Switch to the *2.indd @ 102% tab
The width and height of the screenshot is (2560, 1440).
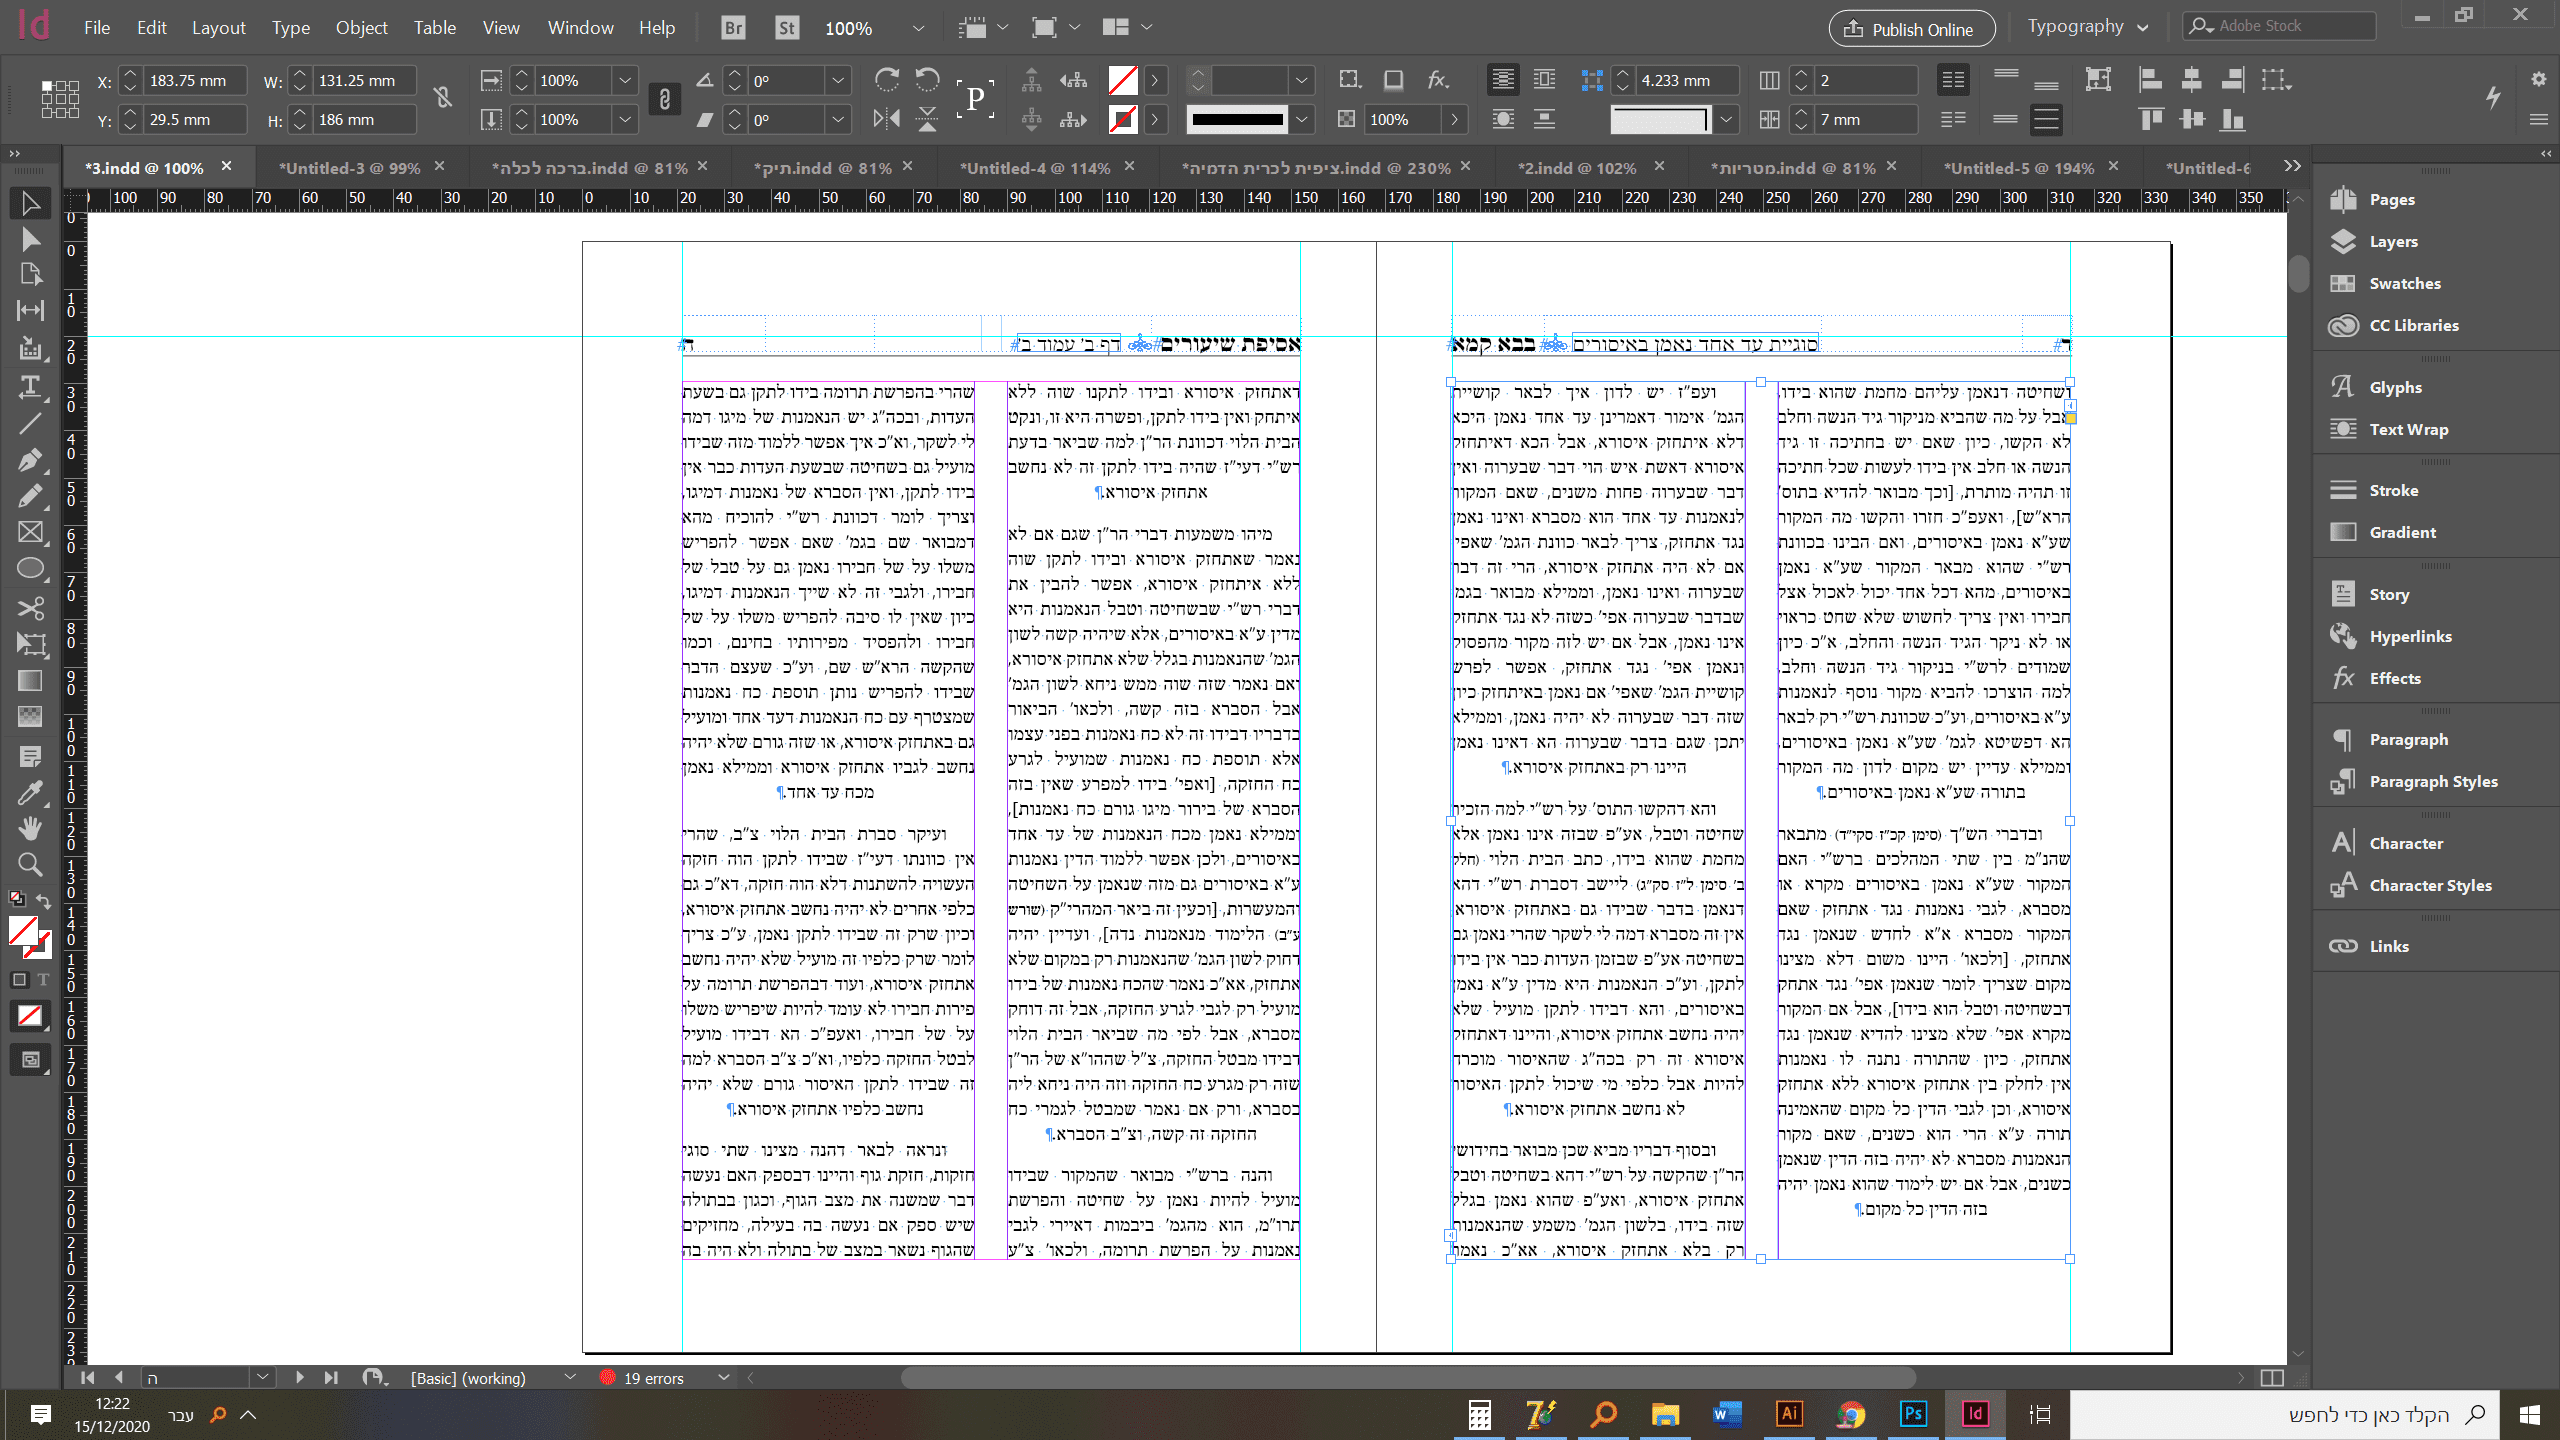[x=1576, y=168]
